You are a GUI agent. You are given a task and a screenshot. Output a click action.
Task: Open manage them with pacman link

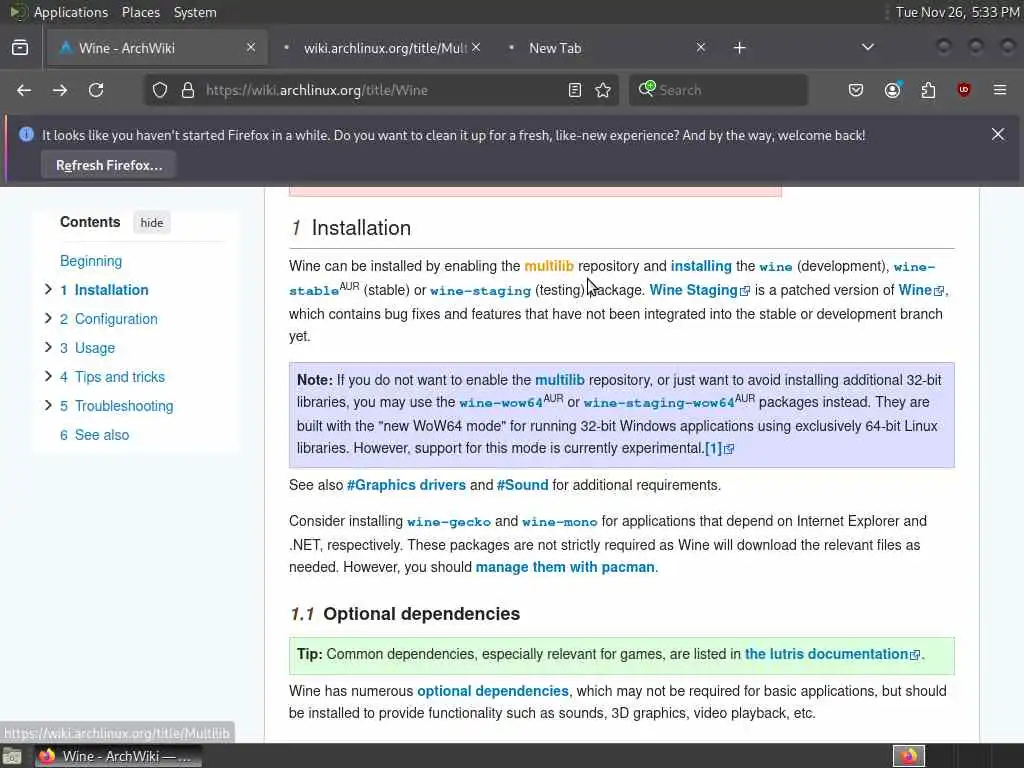[565, 567]
